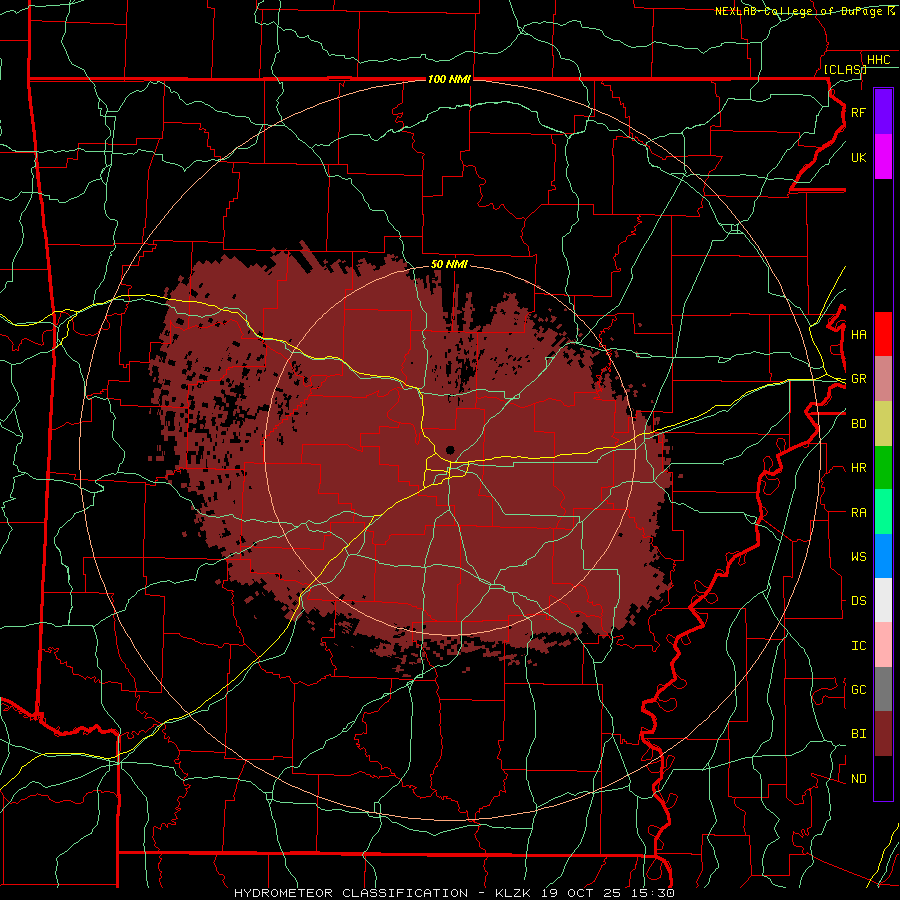Click the 100 NMI range ring label
Image resolution: width=900 pixels, height=900 pixels.
click(449, 79)
